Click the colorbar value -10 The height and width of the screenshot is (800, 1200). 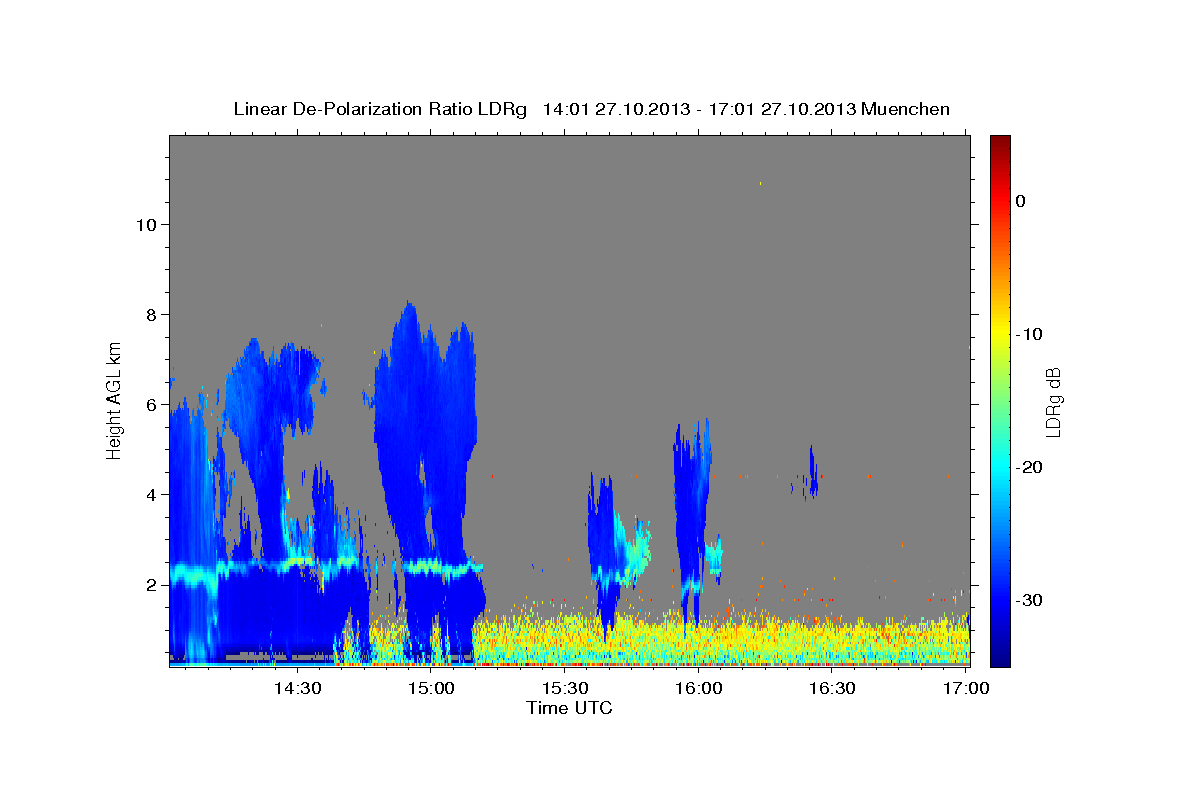point(1030,334)
